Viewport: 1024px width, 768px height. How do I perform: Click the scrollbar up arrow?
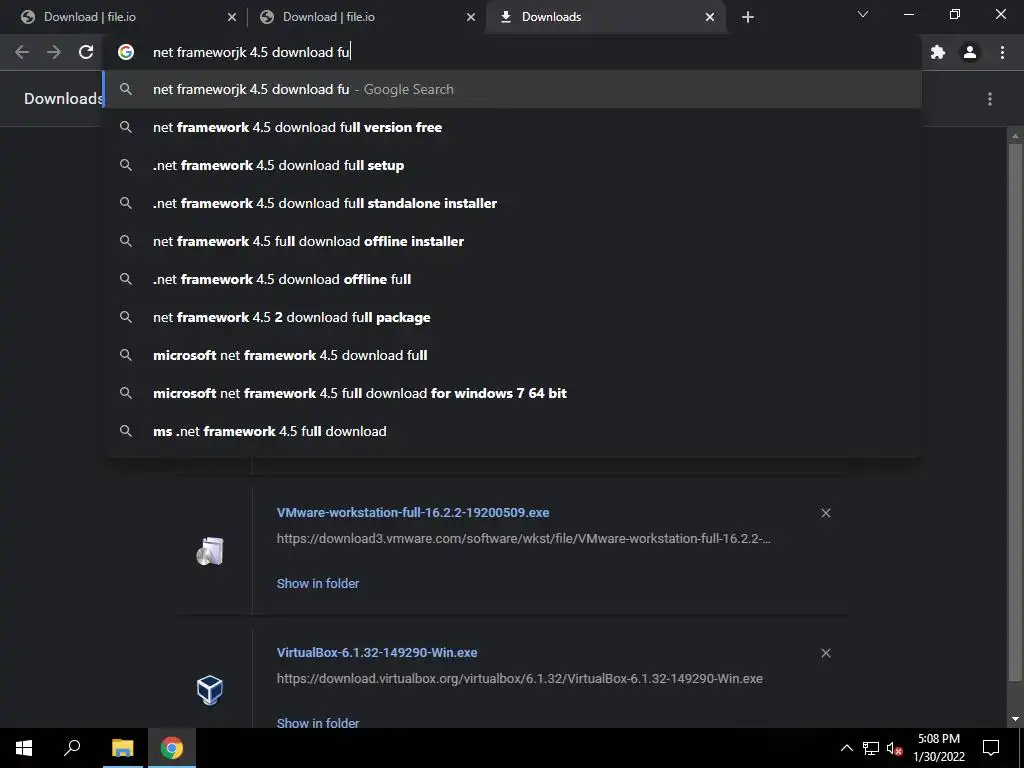tap(1015, 135)
